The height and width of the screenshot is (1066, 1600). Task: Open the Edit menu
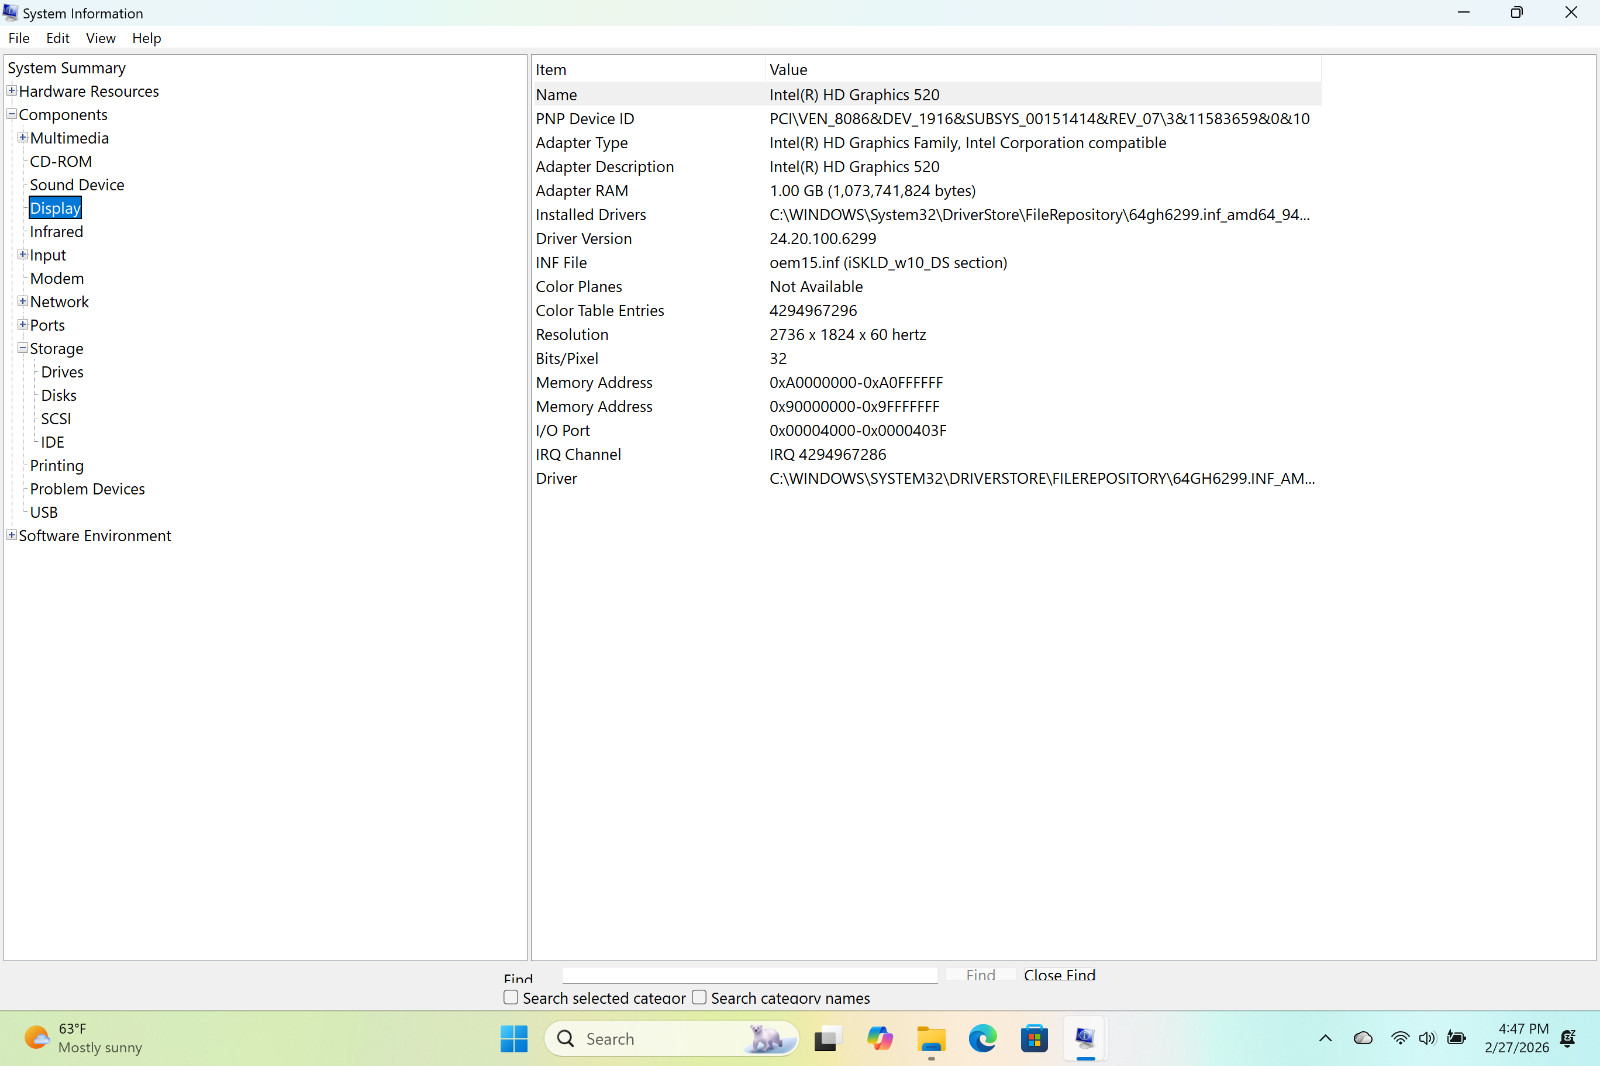click(x=58, y=38)
